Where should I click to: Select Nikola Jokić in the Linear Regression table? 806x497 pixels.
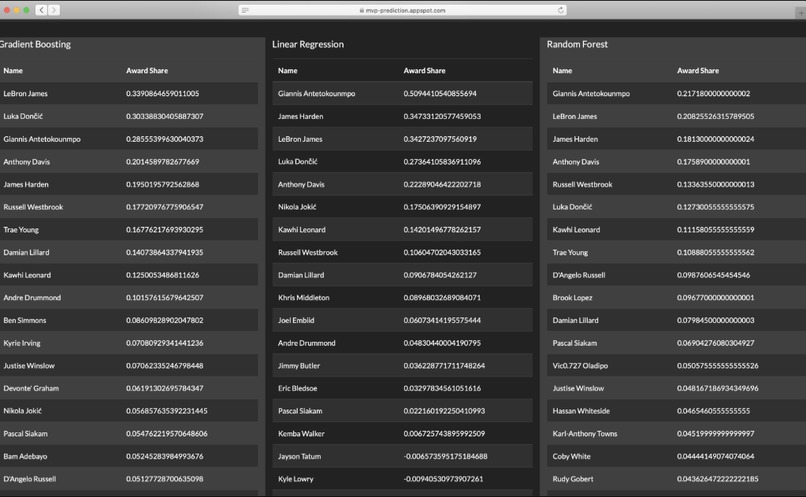297,207
